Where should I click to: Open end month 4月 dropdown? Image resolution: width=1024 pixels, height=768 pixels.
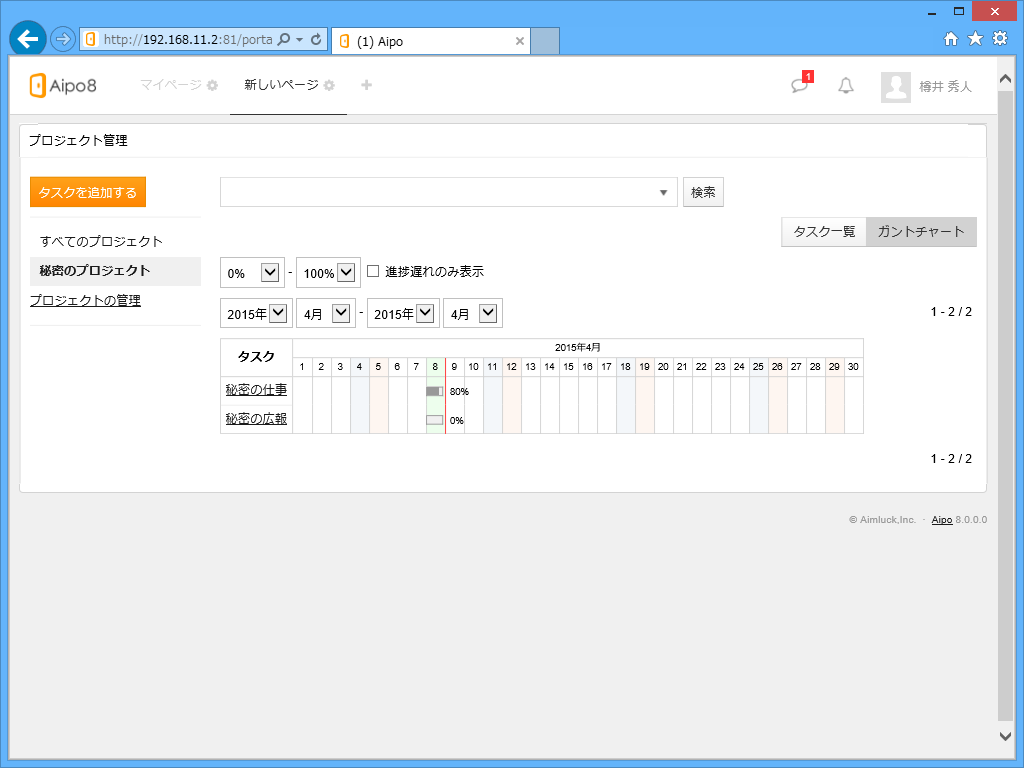473,313
